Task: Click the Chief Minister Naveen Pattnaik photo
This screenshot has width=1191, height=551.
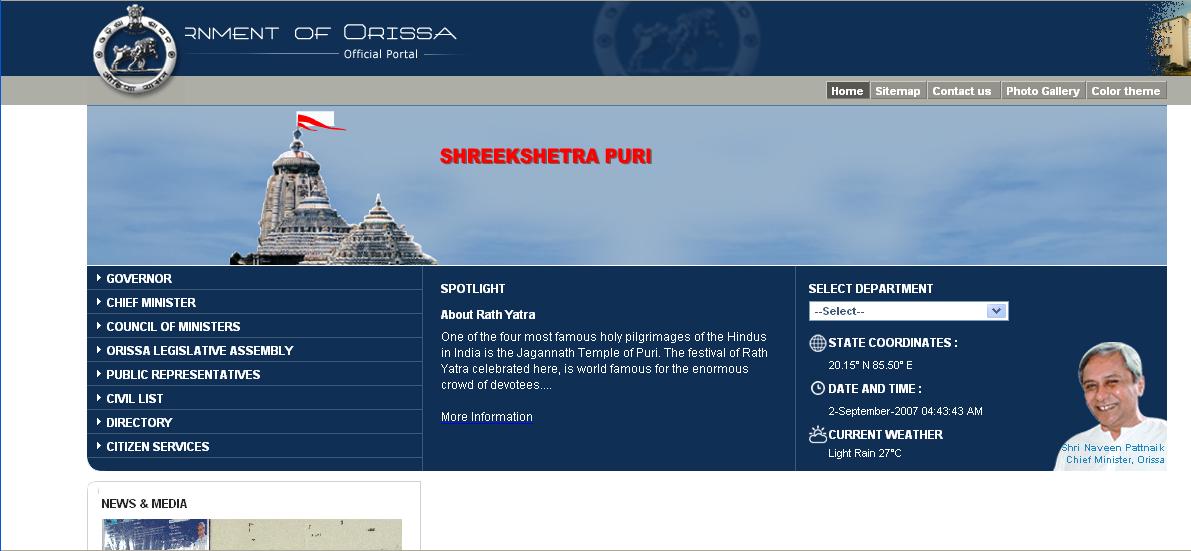Action: tap(1112, 405)
